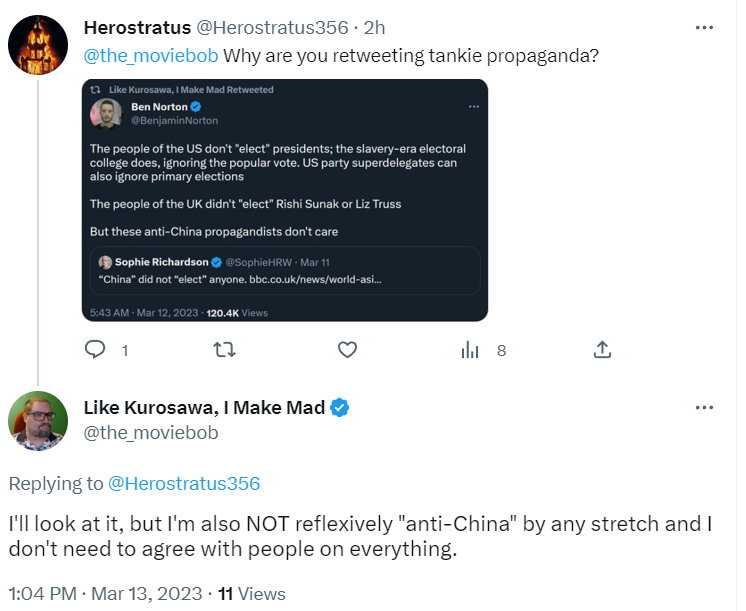
Task: Click the quoted Sophie Richardson tweet
Action: (285, 270)
